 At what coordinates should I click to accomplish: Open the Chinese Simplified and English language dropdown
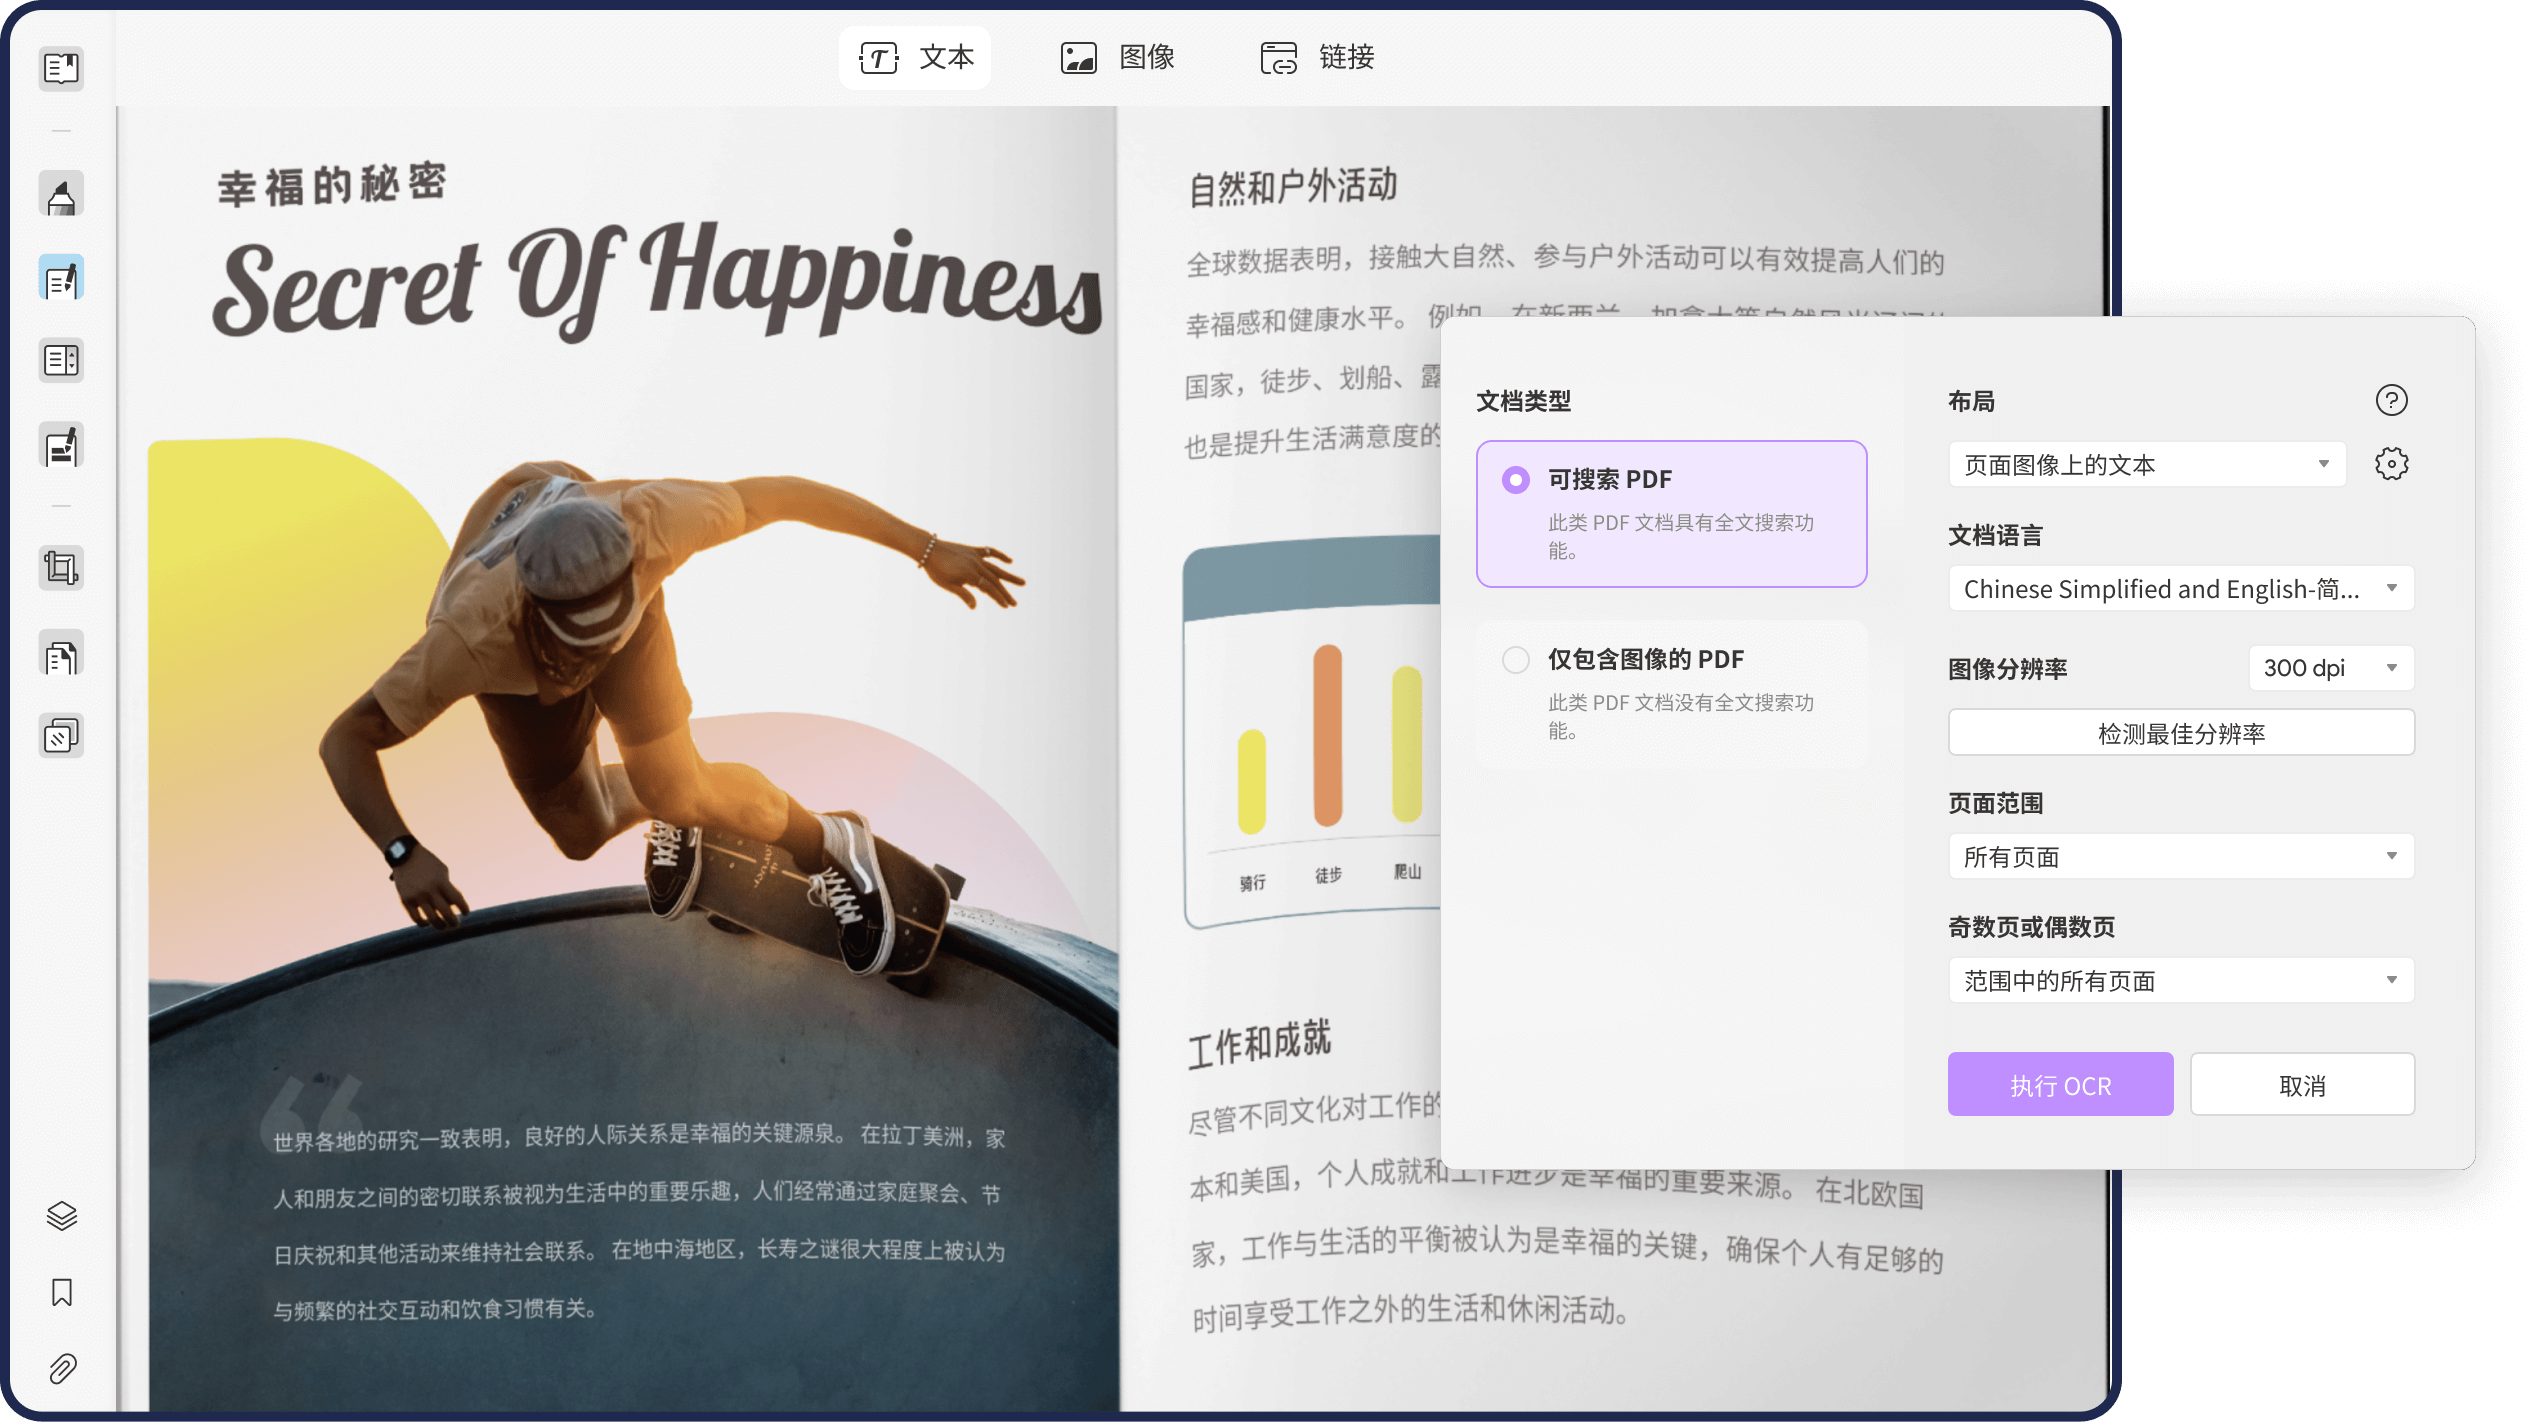click(x=2180, y=589)
